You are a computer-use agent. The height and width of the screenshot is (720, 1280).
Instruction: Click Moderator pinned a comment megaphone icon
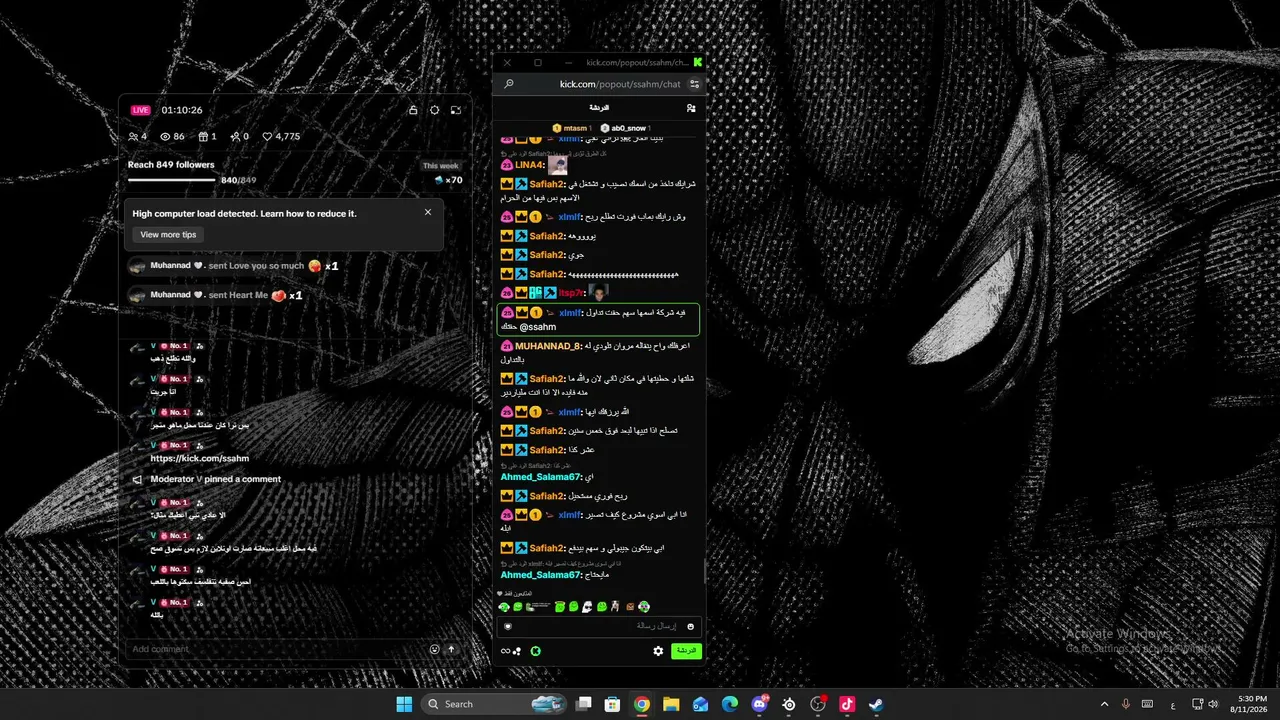pyautogui.click(x=137, y=479)
